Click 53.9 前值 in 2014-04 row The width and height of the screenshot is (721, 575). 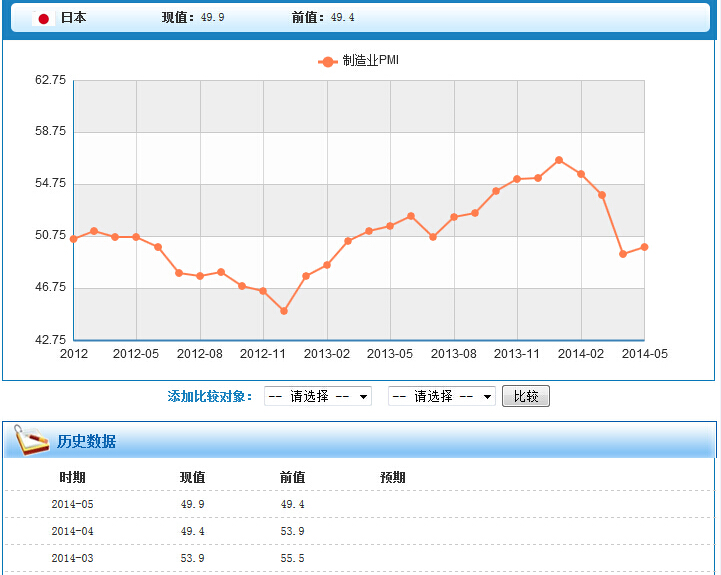[292, 531]
